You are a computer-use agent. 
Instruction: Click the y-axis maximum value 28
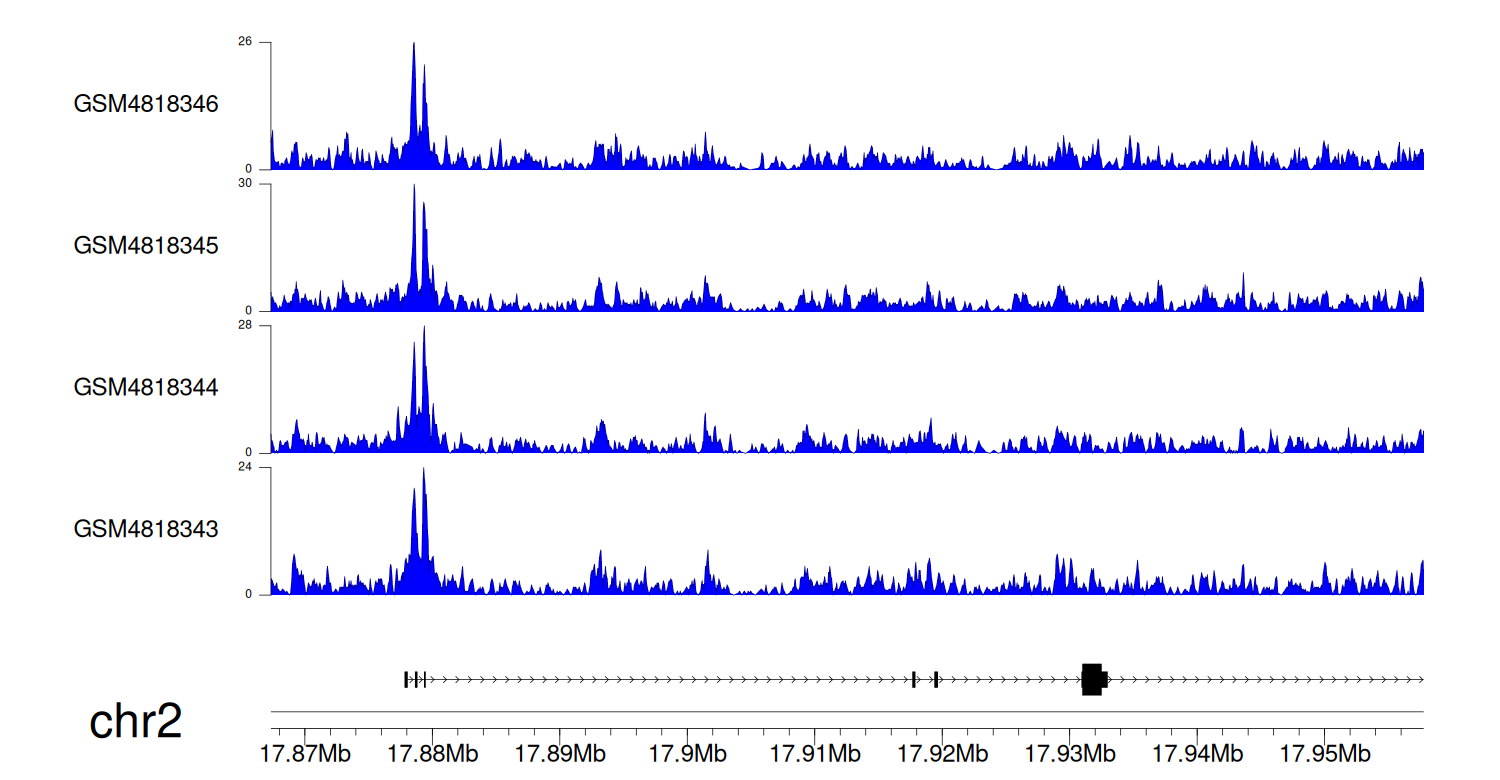pos(245,326)
